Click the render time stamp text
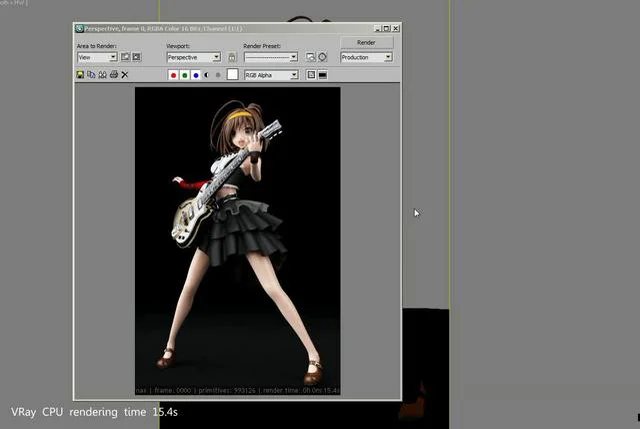The width and height of the screenshot is (640, 429). [x=301, y=391]
